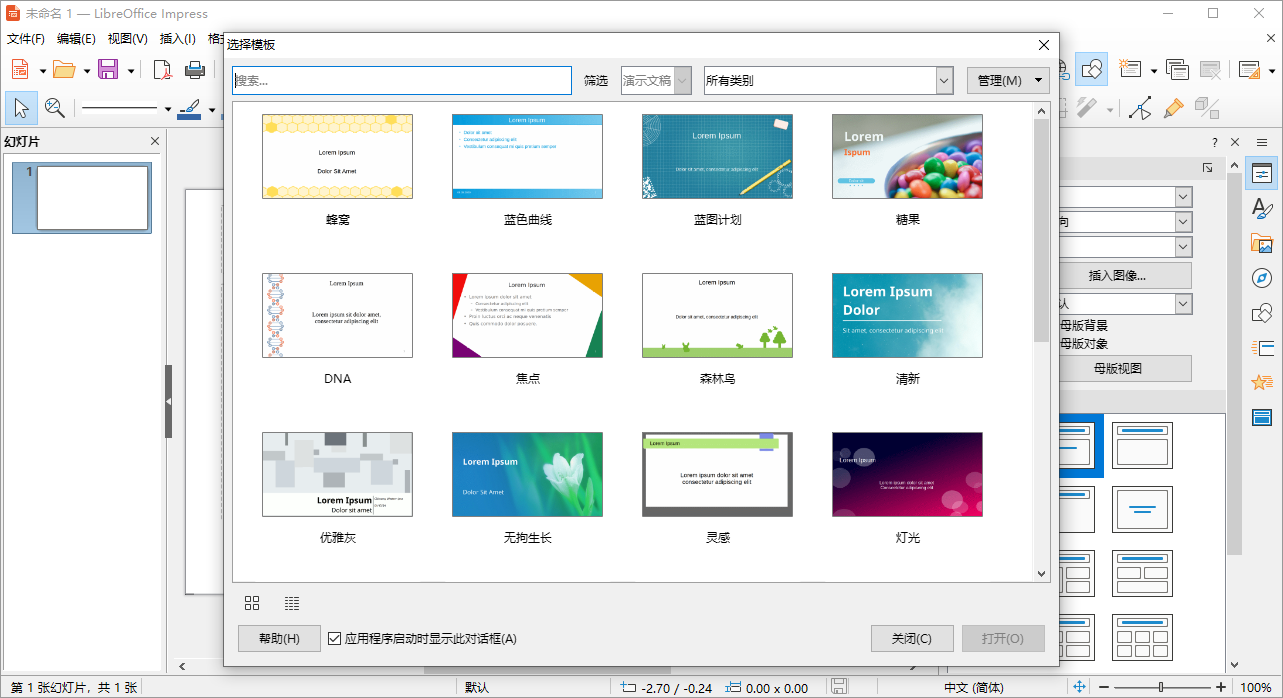The image size is (1283, 698).
Task: Adjust the zoom slider in status bar
Action: click(1163, 688)
